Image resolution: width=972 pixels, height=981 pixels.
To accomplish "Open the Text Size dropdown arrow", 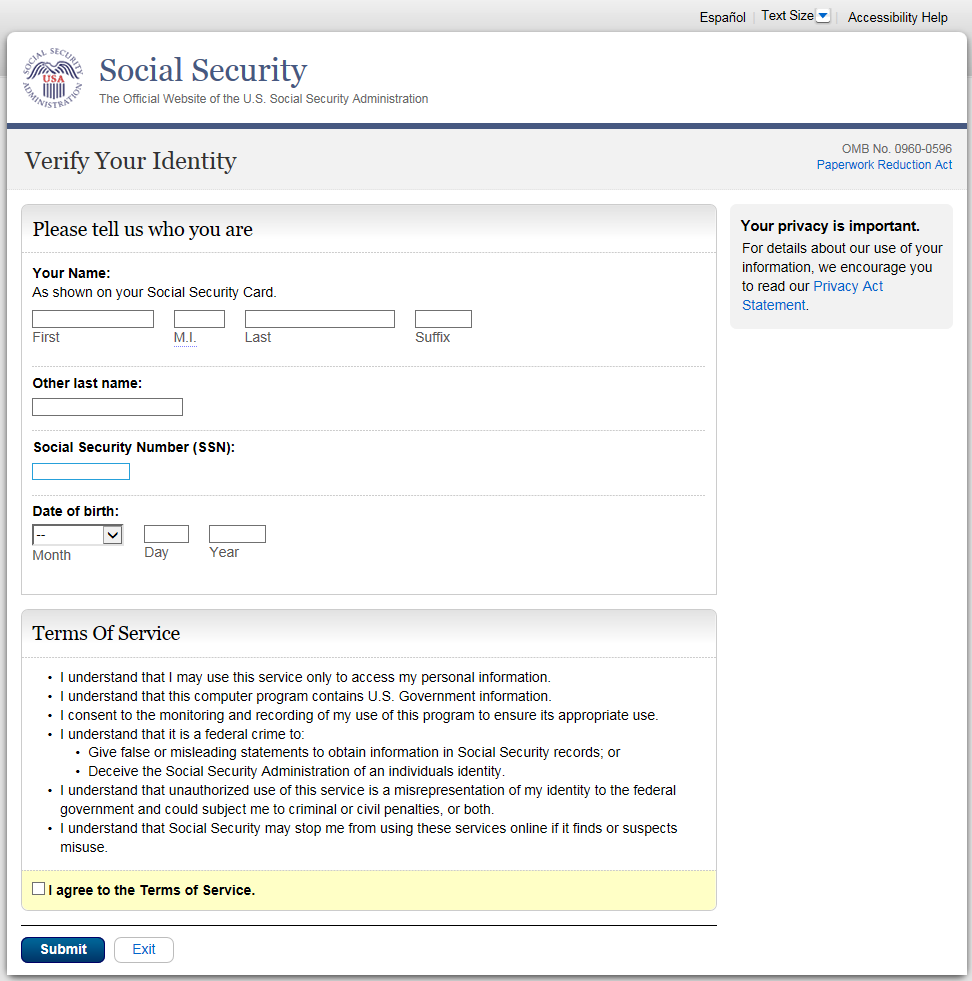I will (823, 16).
